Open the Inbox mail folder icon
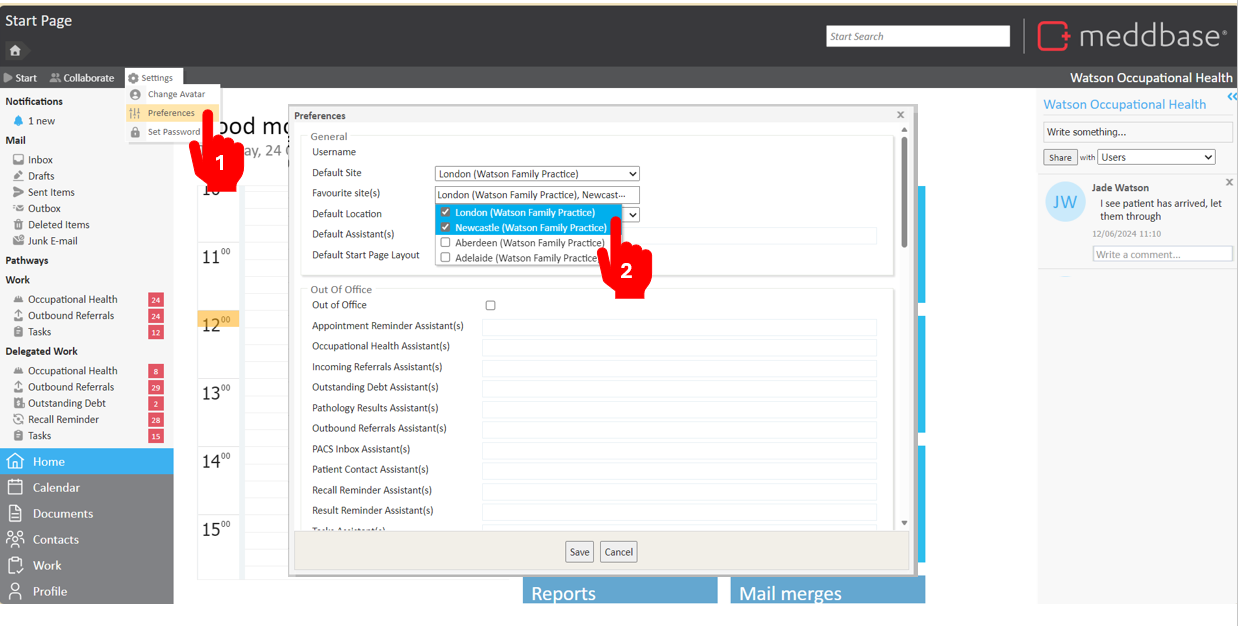Viewport: 1238px width, 626px height. [18, 160]
